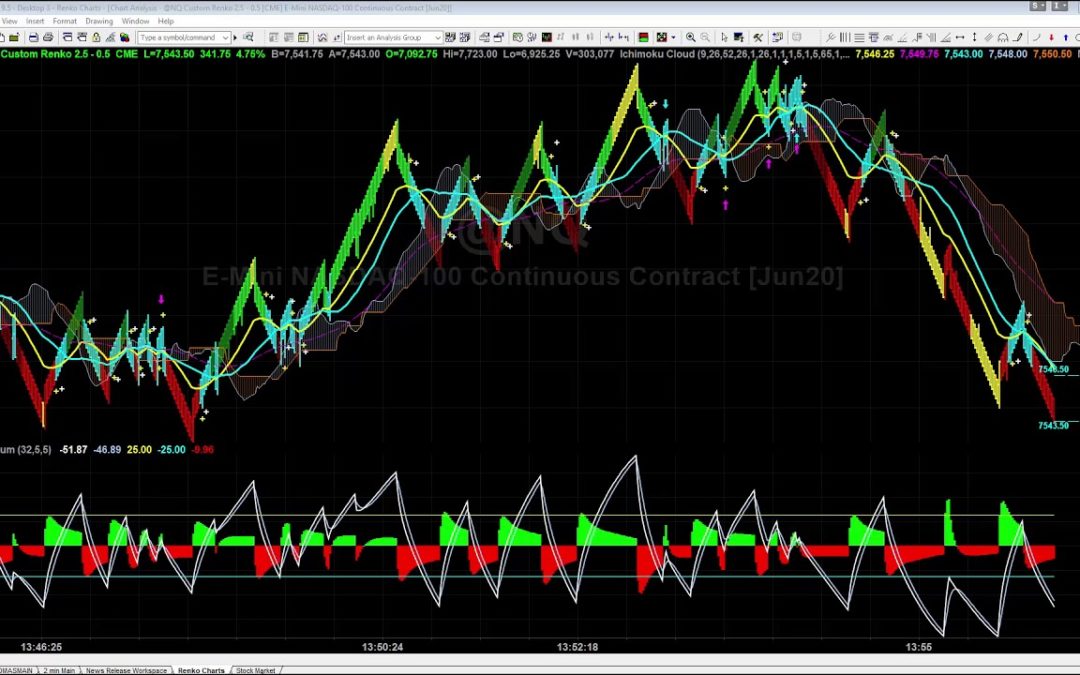Click the padlock icon in toolbar

[x=94, y=37]
